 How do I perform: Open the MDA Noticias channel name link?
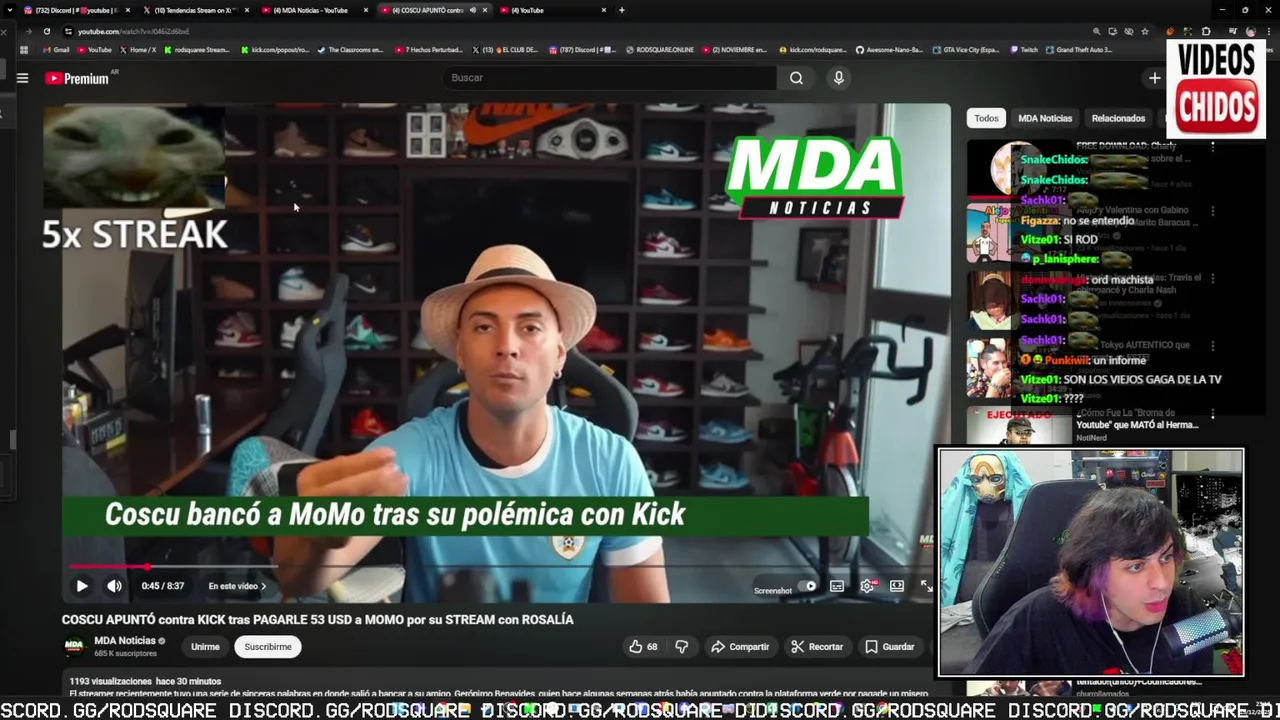click(x=125, y=641)
